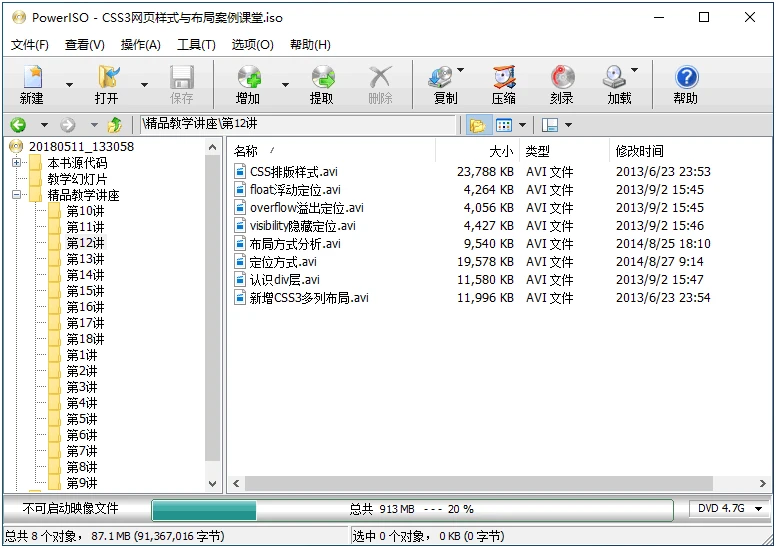776x548 pixels.
Task: Click the 913 MB disc capacity progress bar
Action: [x=412, y=509]
